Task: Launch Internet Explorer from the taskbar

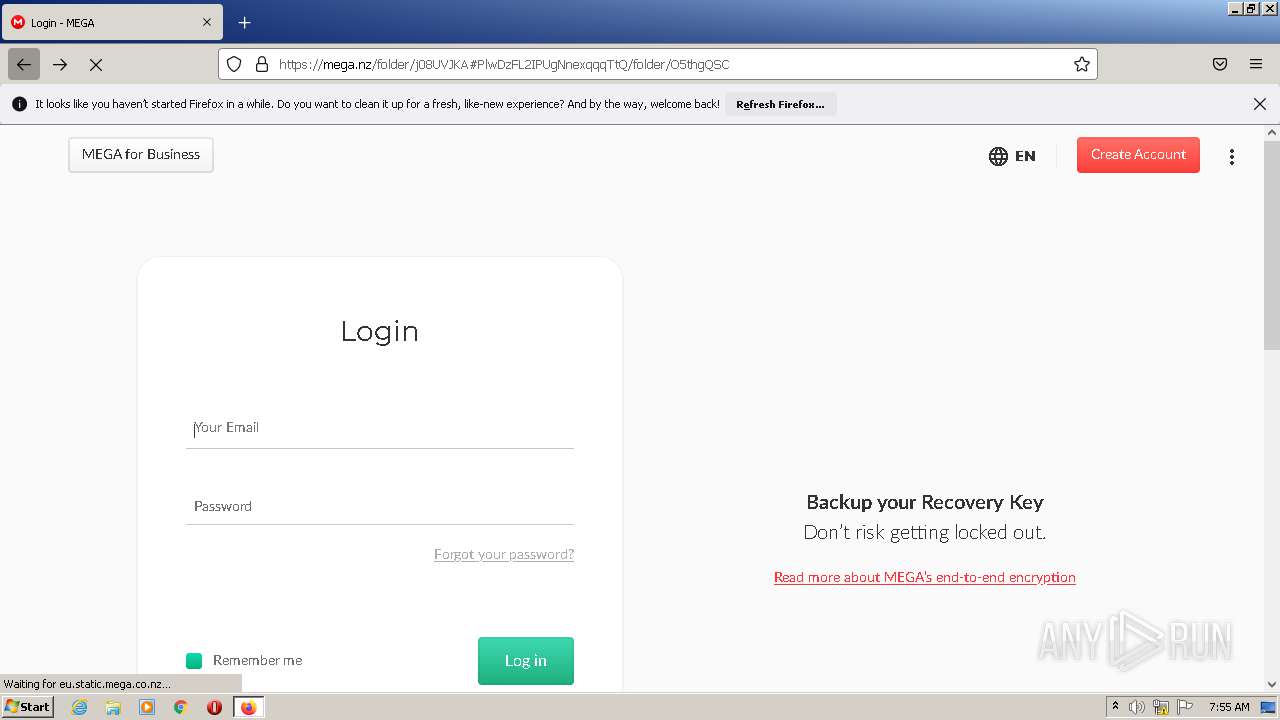Action: tap(80, 707)
